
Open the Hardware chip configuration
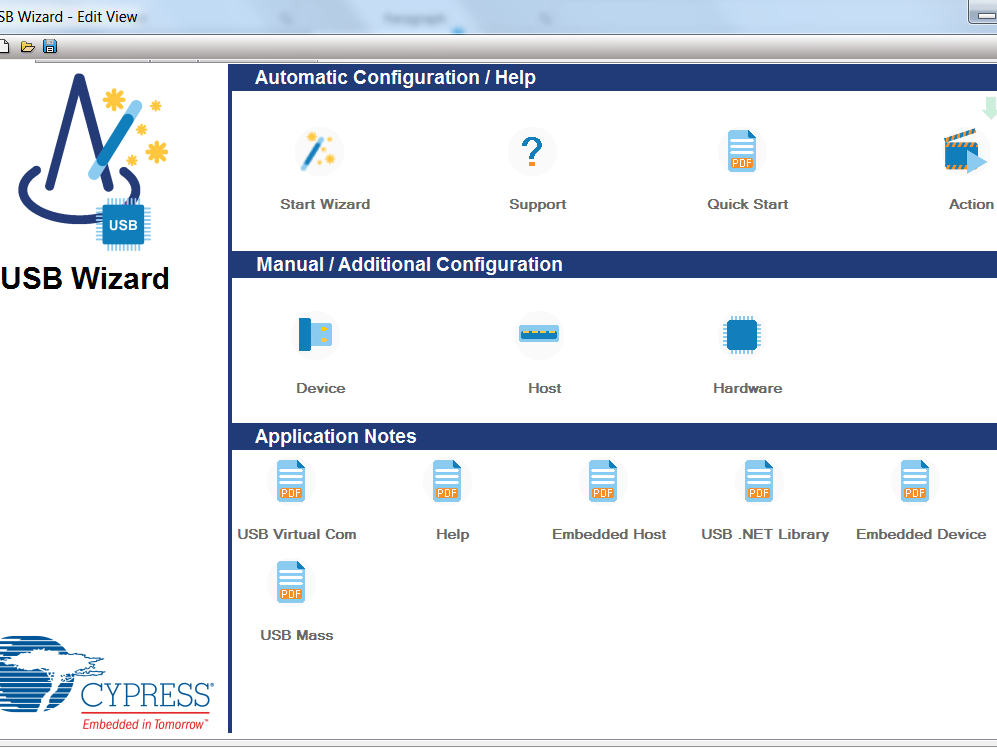point(741,335)
